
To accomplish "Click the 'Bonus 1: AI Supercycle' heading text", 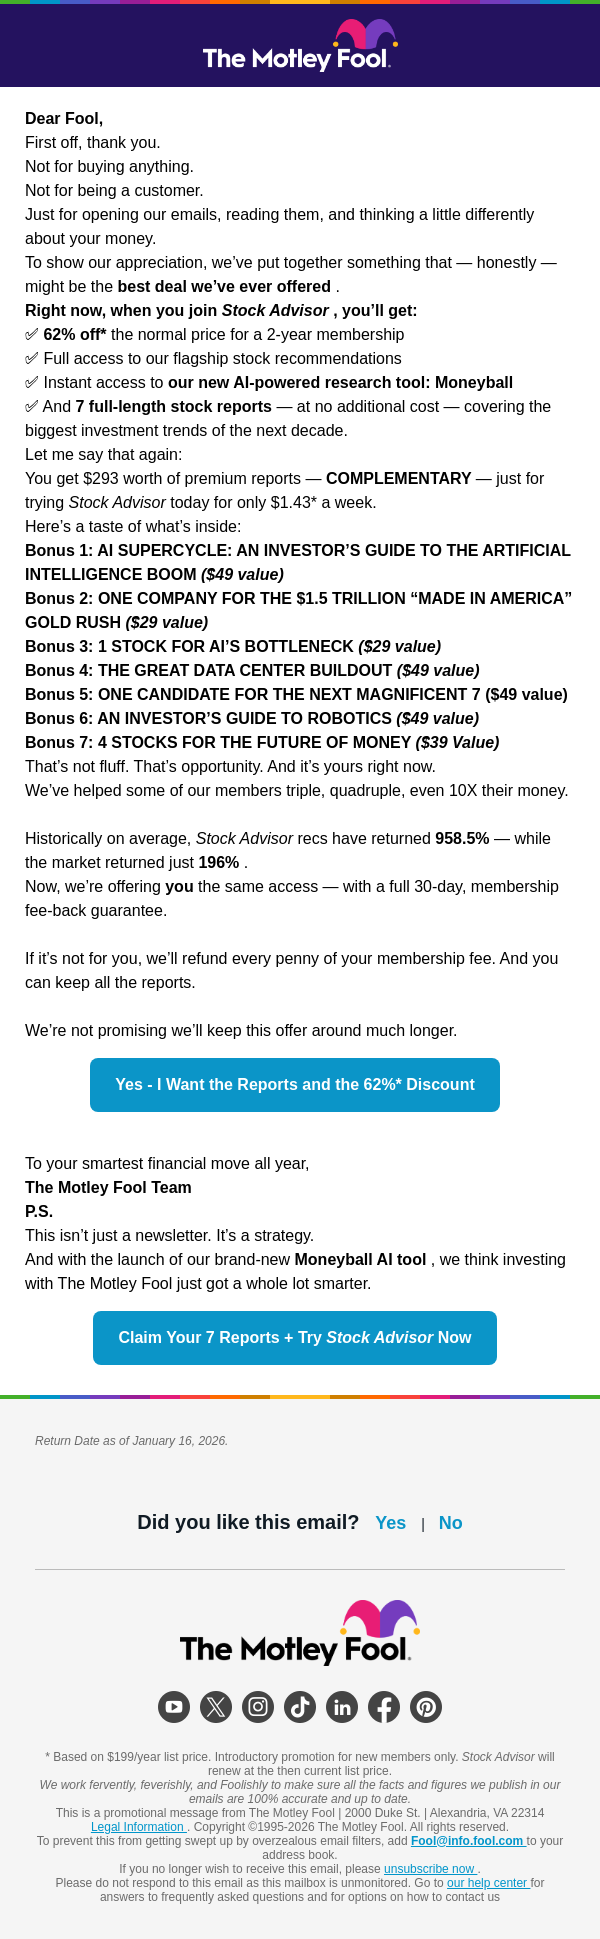I will point(297,551).
